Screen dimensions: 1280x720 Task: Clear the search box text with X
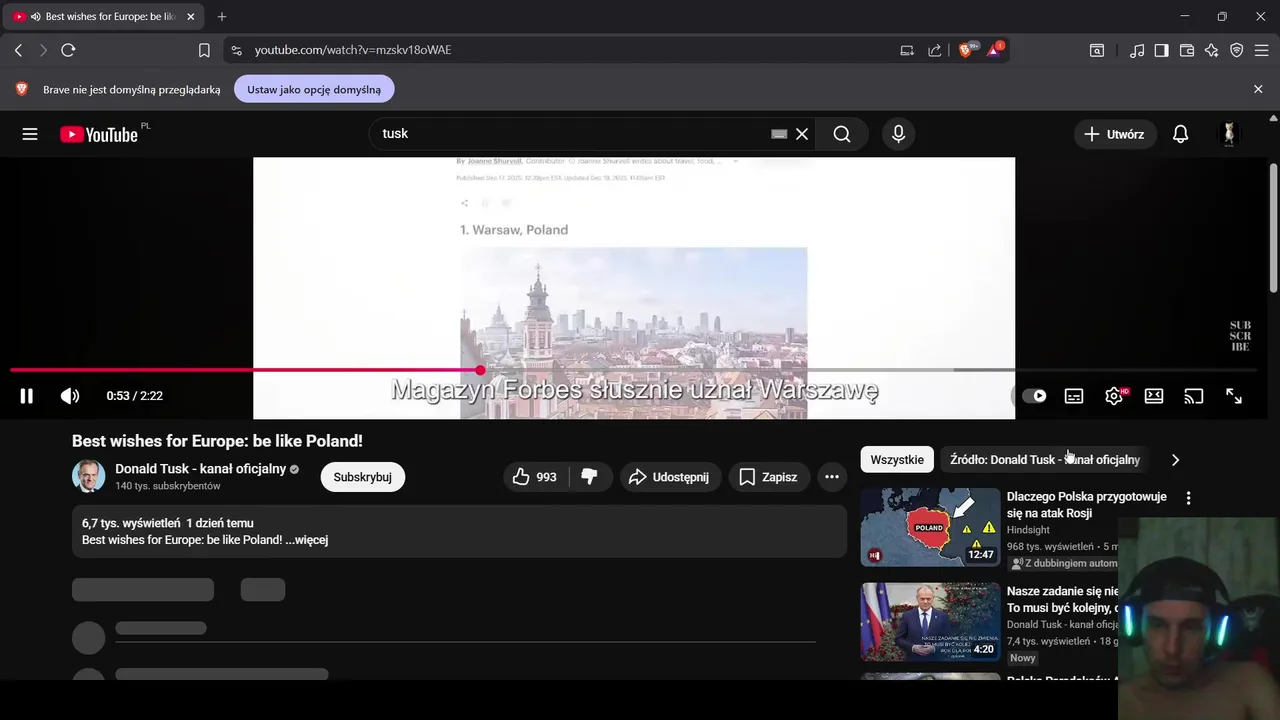pyautogui.click(x=802, y=134)
